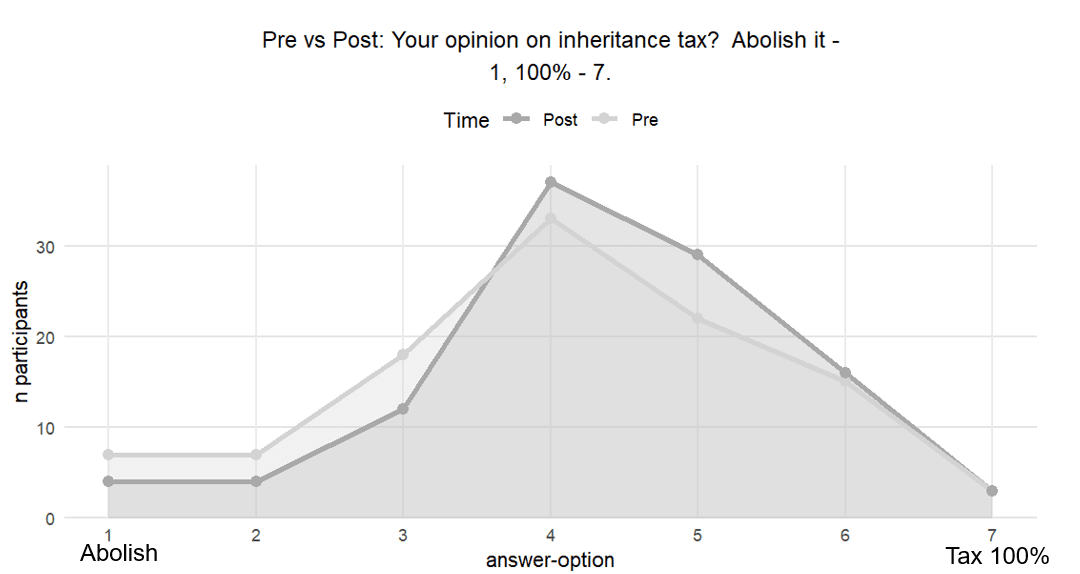The height and width of the screenshot is (574, 1080).
Task: Select the Pre data point at option 4
Action: tap(550, 218)
